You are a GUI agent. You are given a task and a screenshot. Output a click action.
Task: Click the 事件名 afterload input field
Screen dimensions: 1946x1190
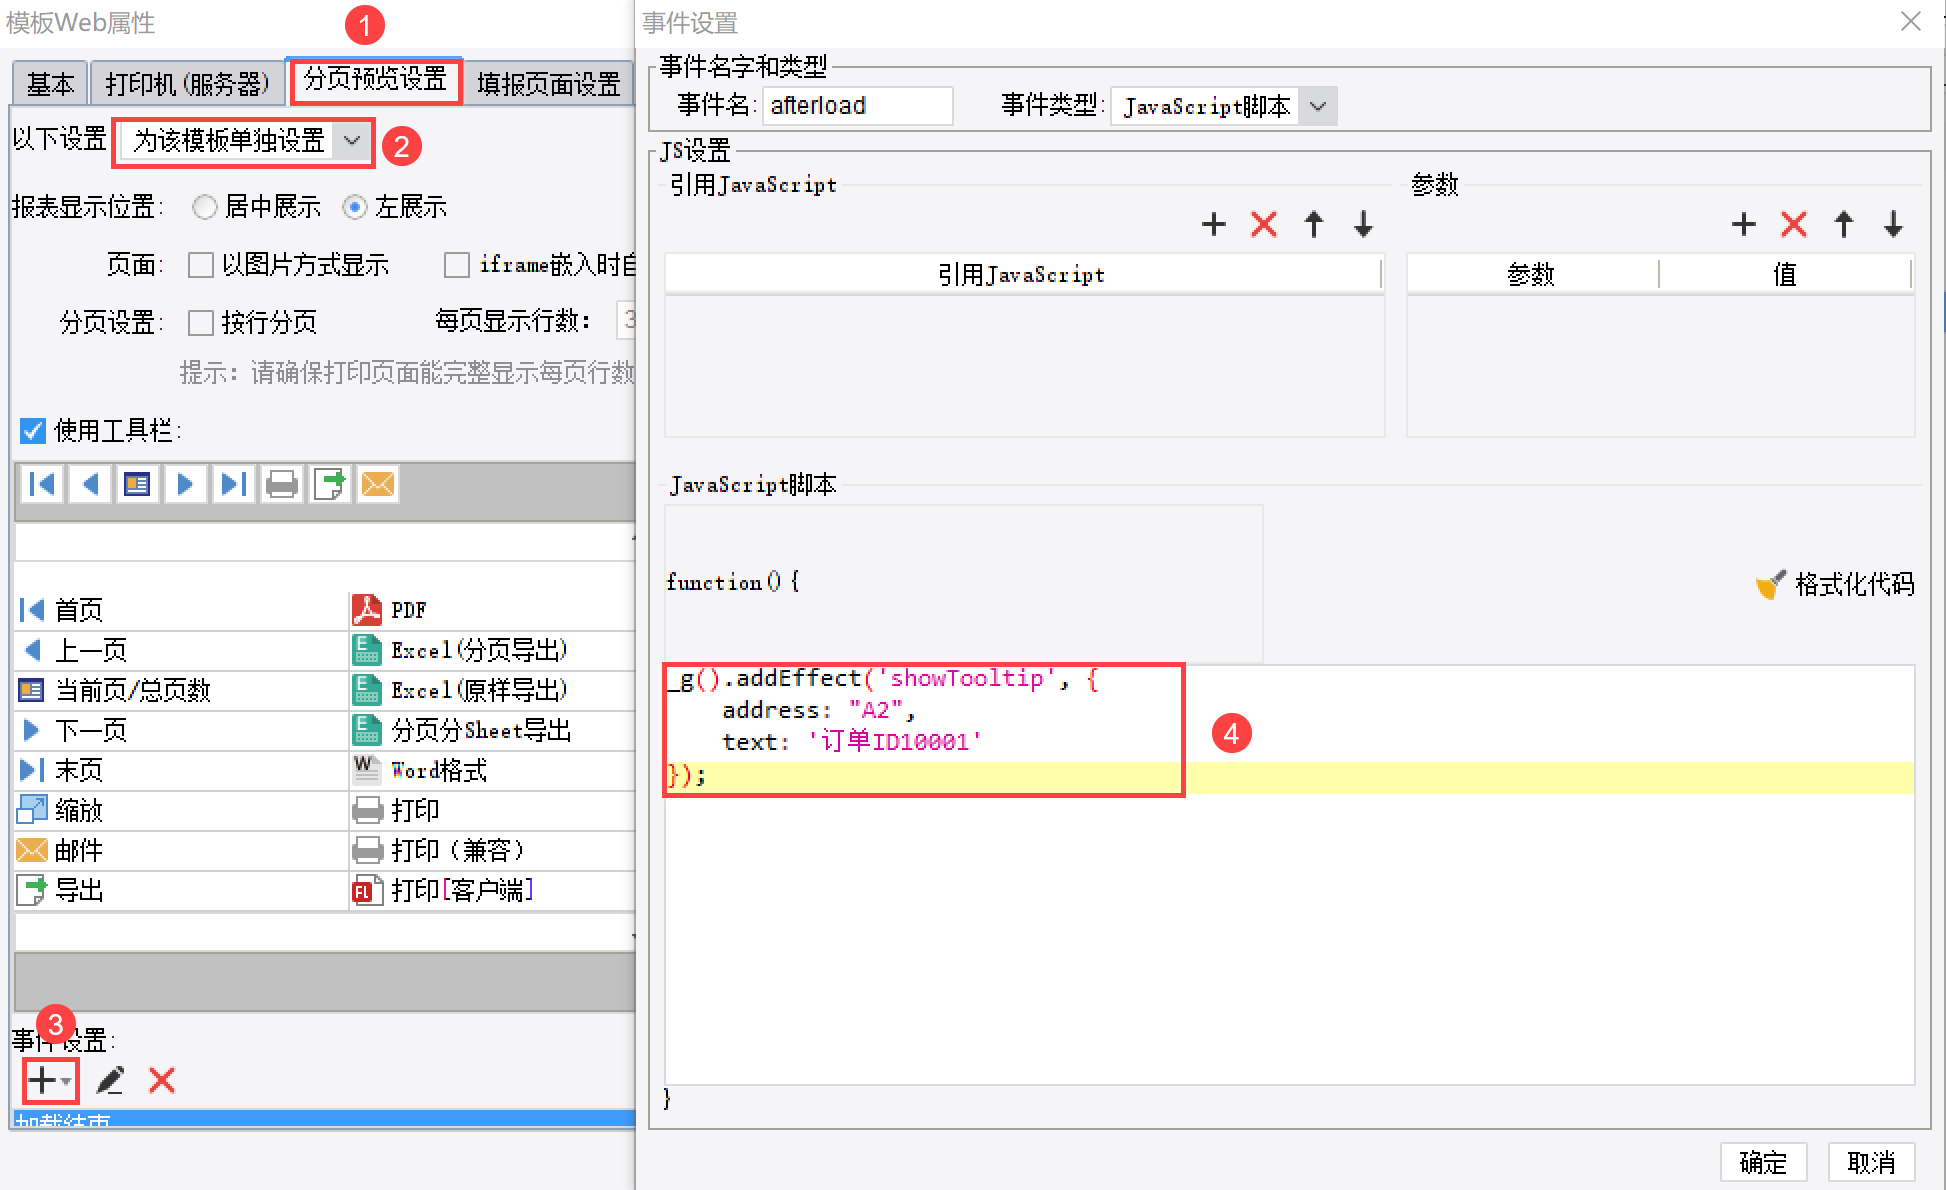(856, 106)
